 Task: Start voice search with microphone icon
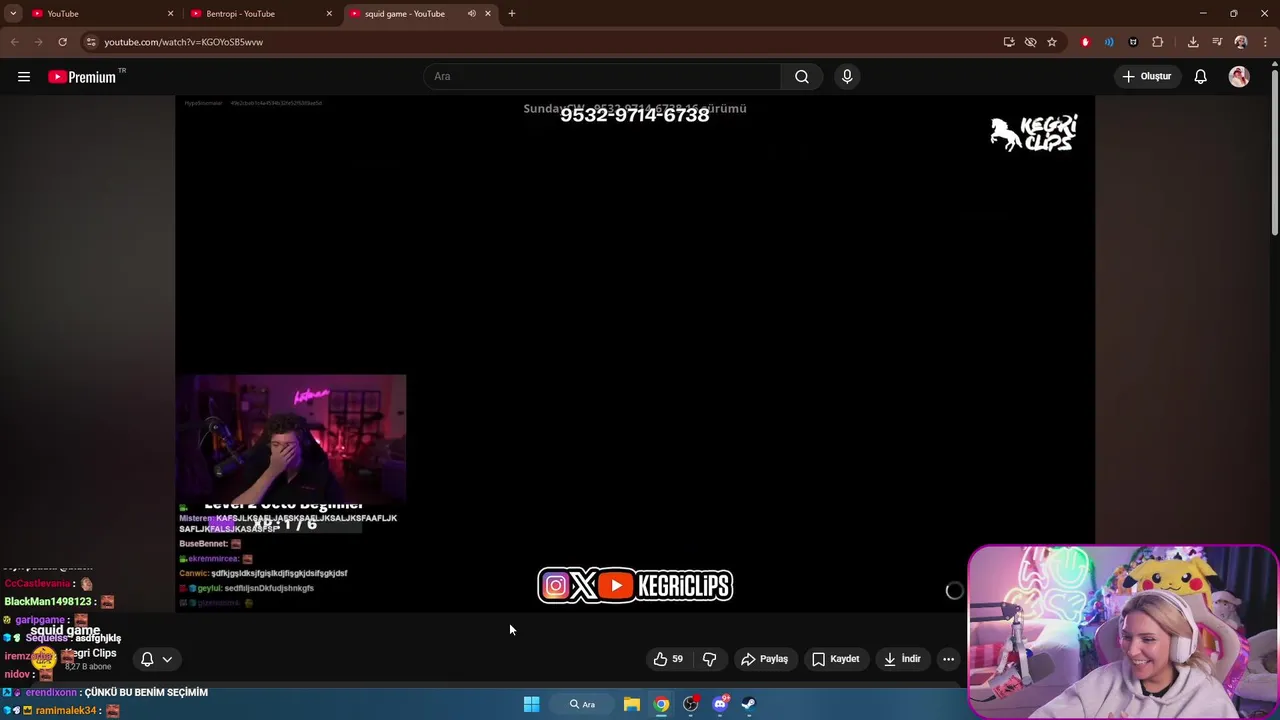tap(847, 77)
